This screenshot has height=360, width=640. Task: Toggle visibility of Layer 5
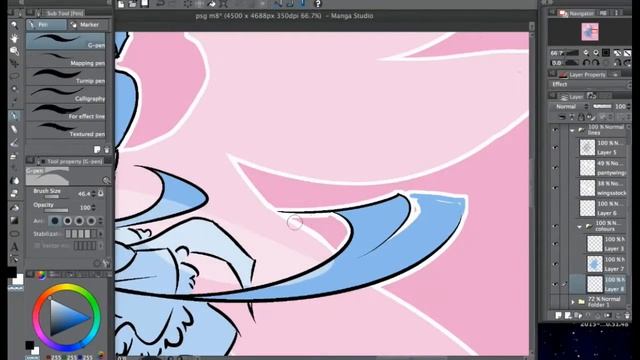tap(555, 147)
